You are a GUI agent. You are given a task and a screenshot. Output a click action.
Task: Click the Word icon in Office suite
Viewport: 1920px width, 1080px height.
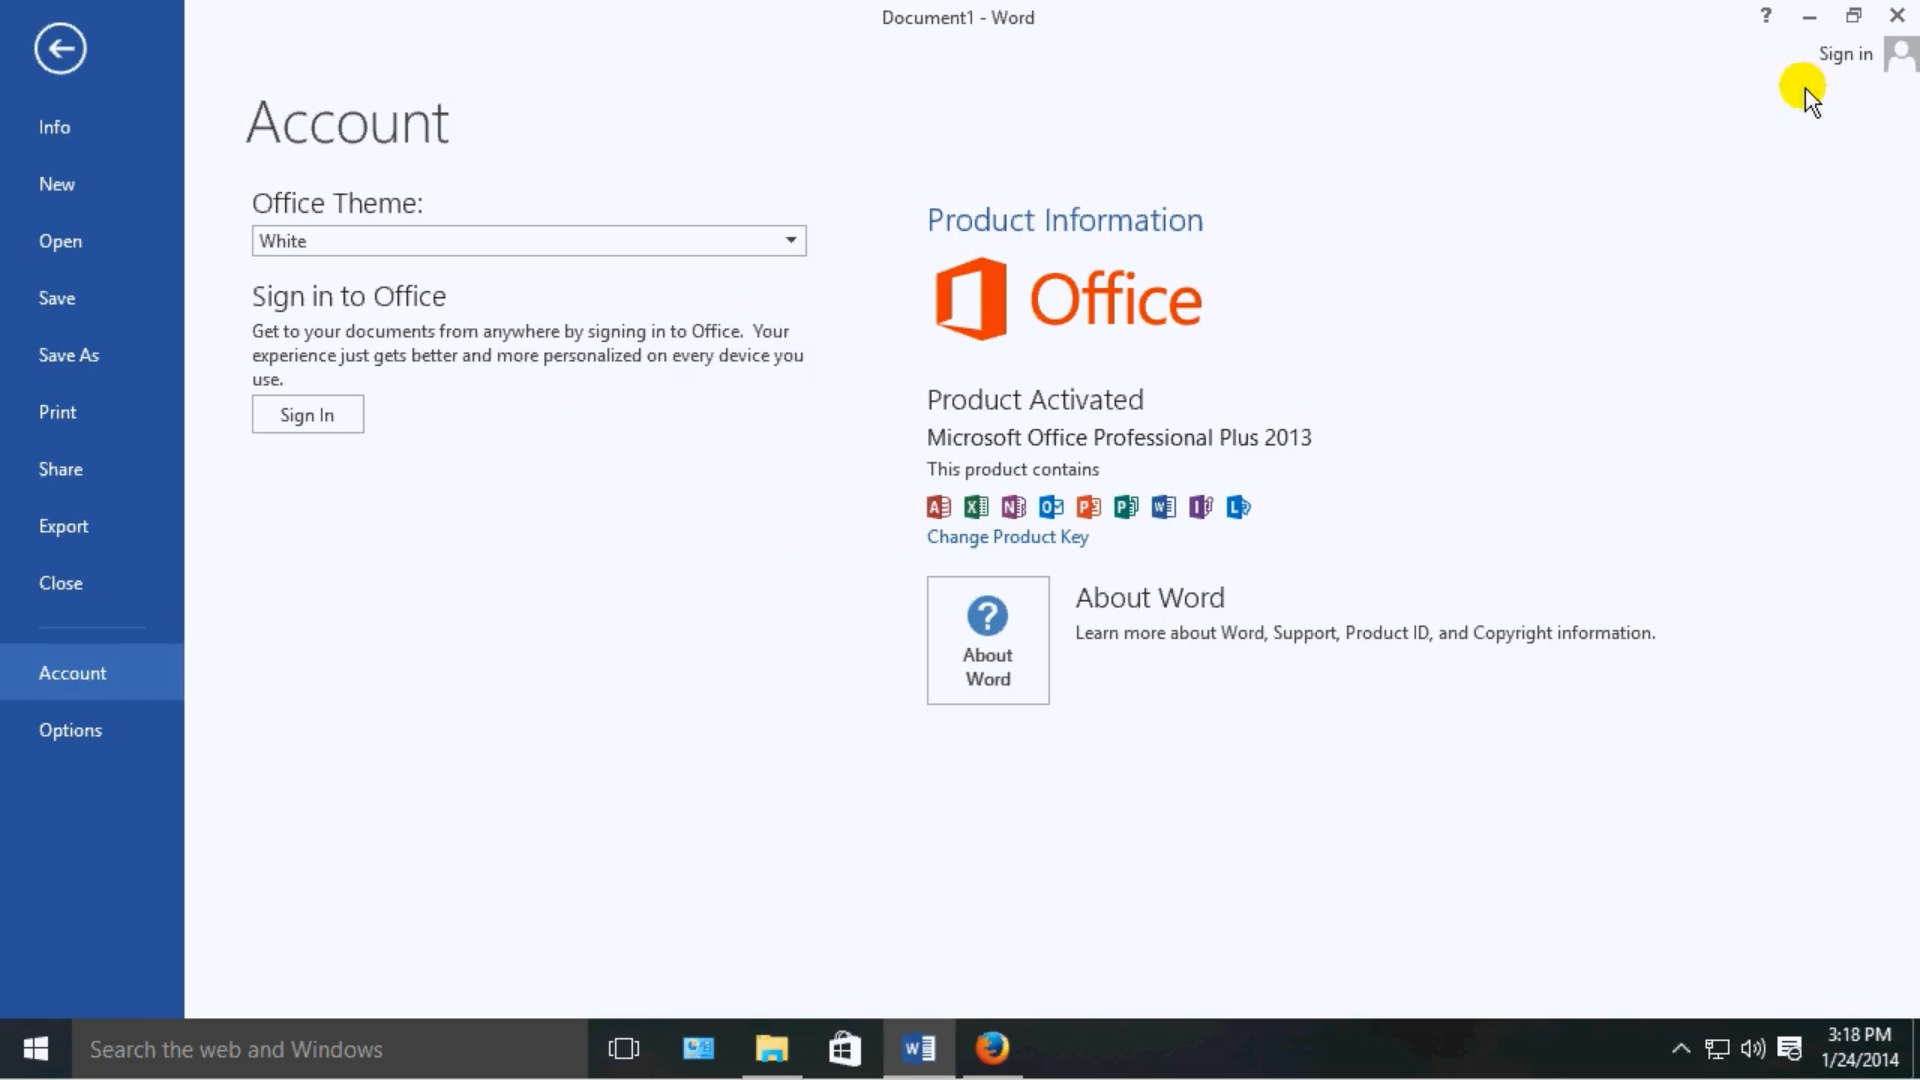tap(1163, 506)
